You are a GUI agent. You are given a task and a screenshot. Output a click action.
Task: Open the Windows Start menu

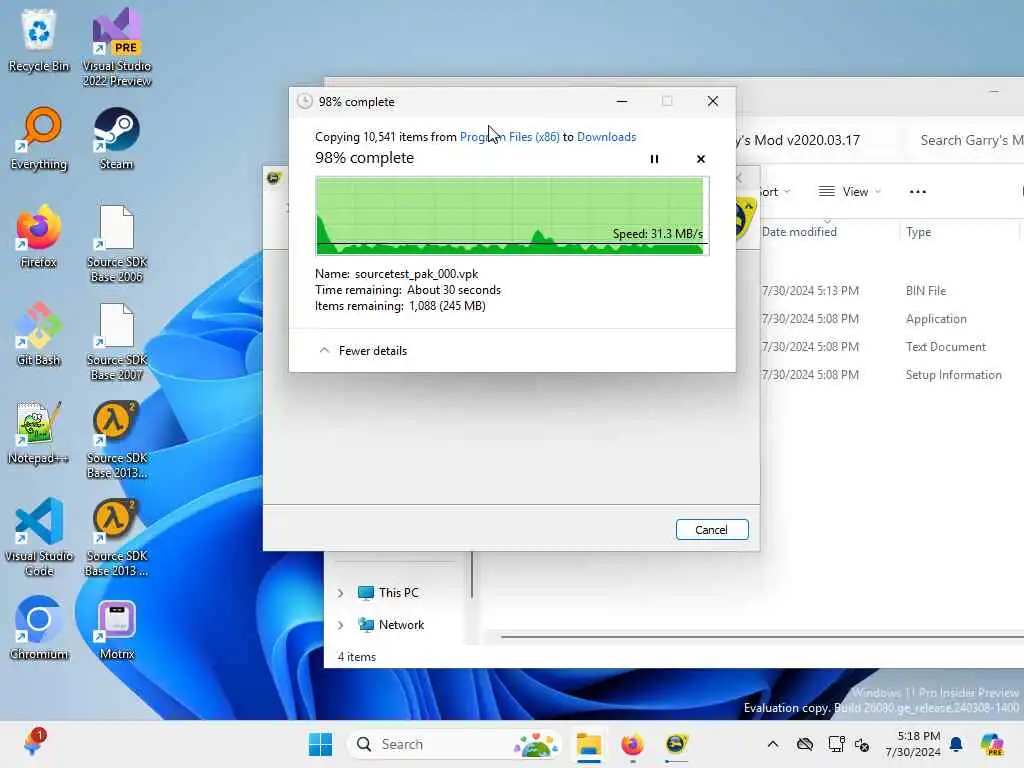tap(320, 744)
